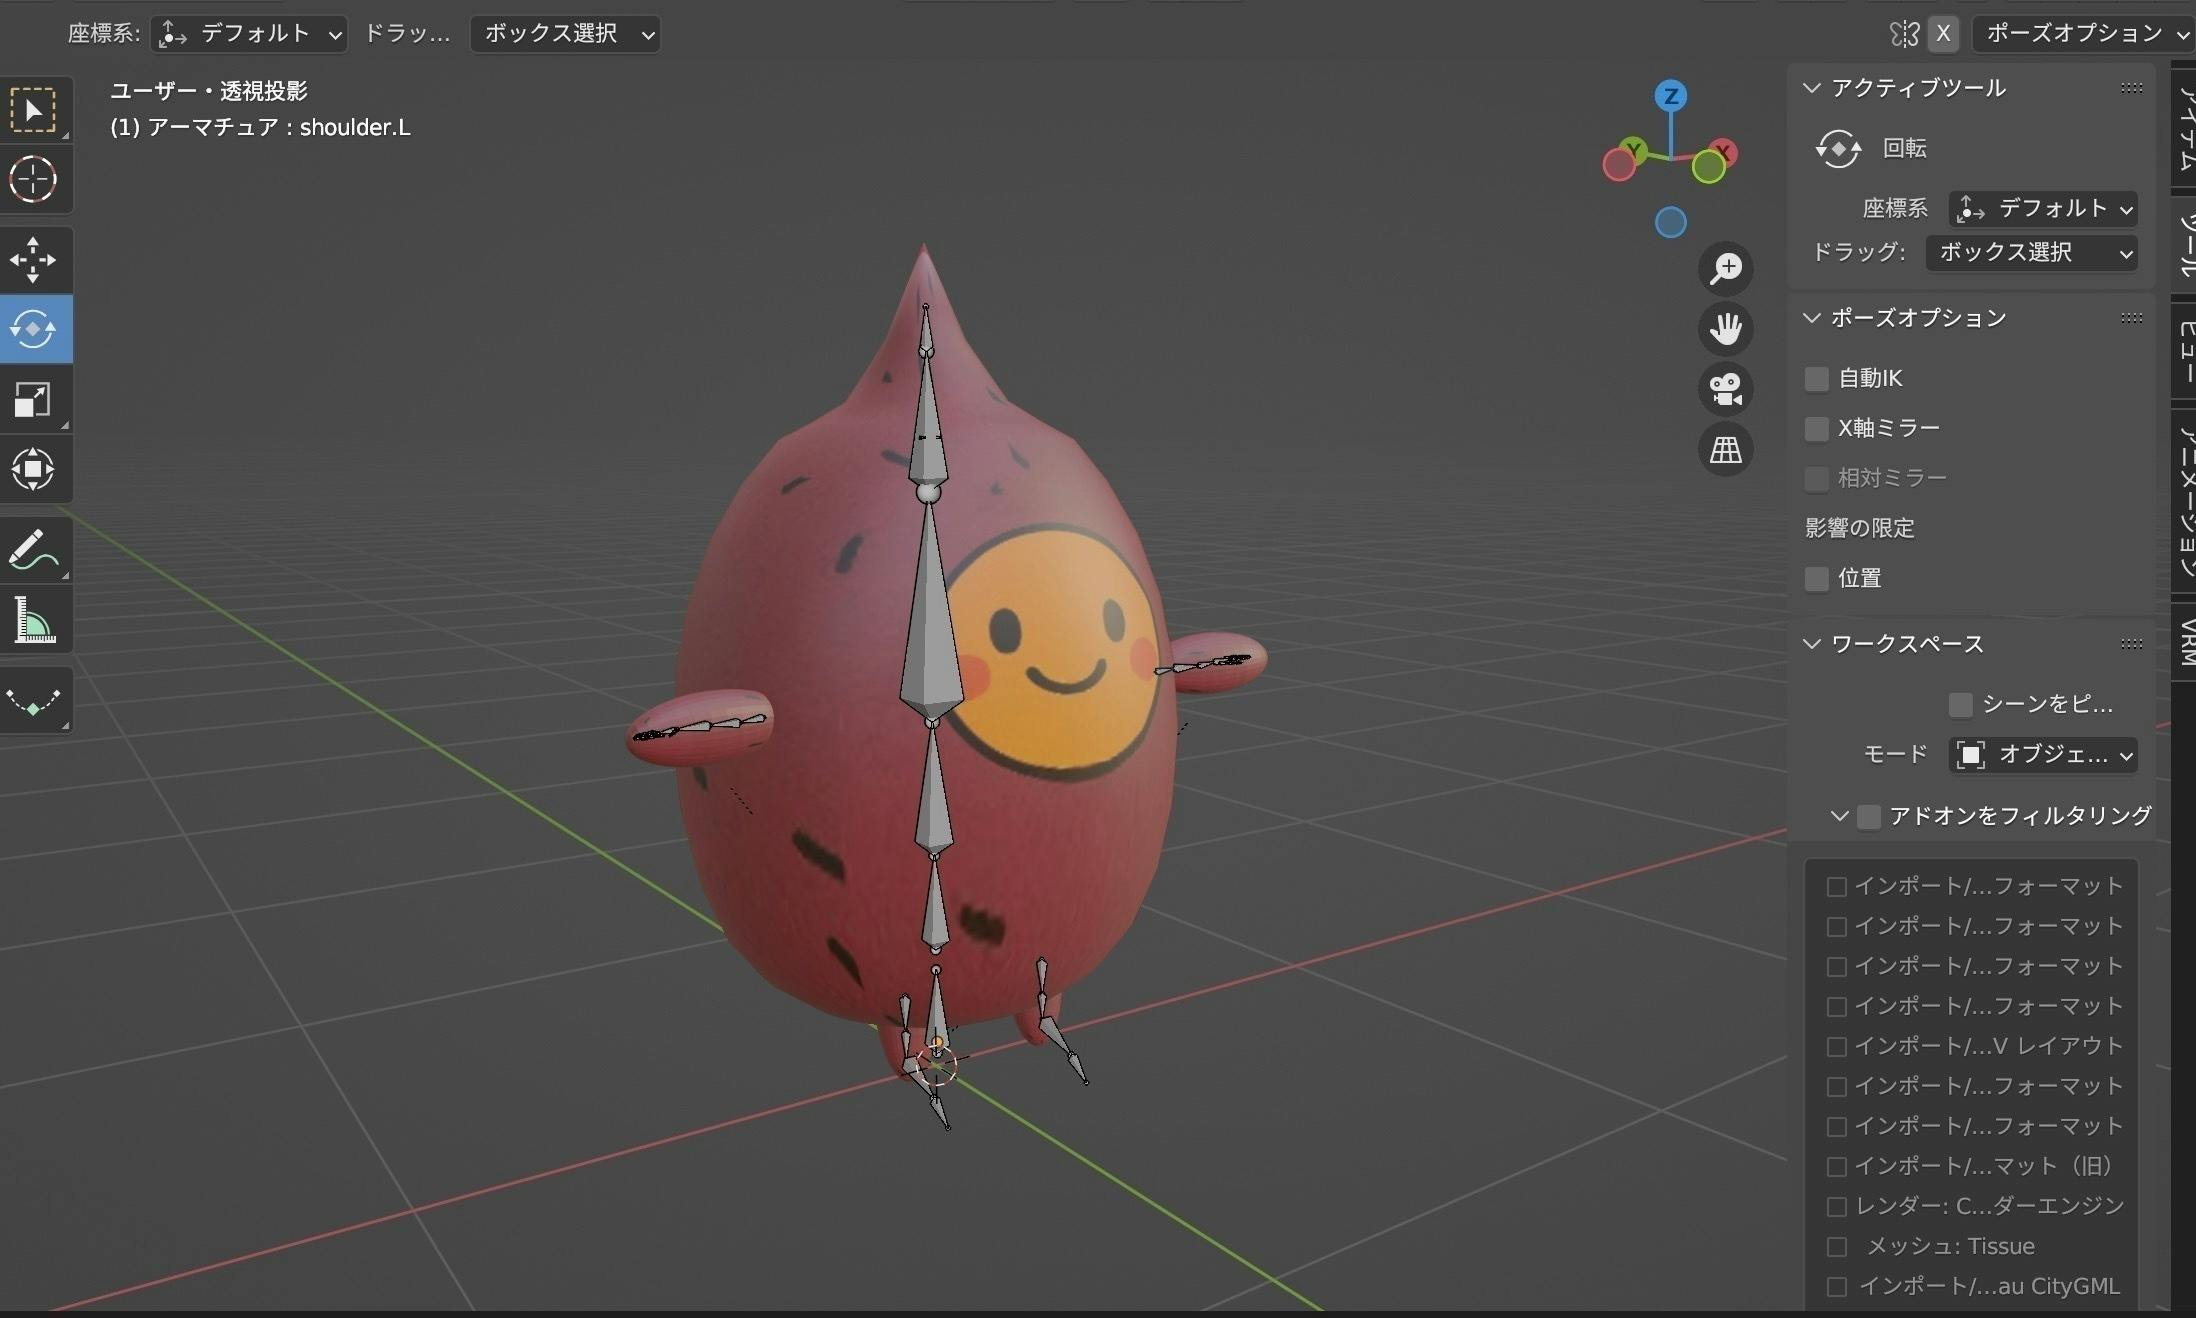Viewport: 2196px width, 1318px height.
Task: Check the 位置 option under 影響の限定
Action: [1816, 578]
